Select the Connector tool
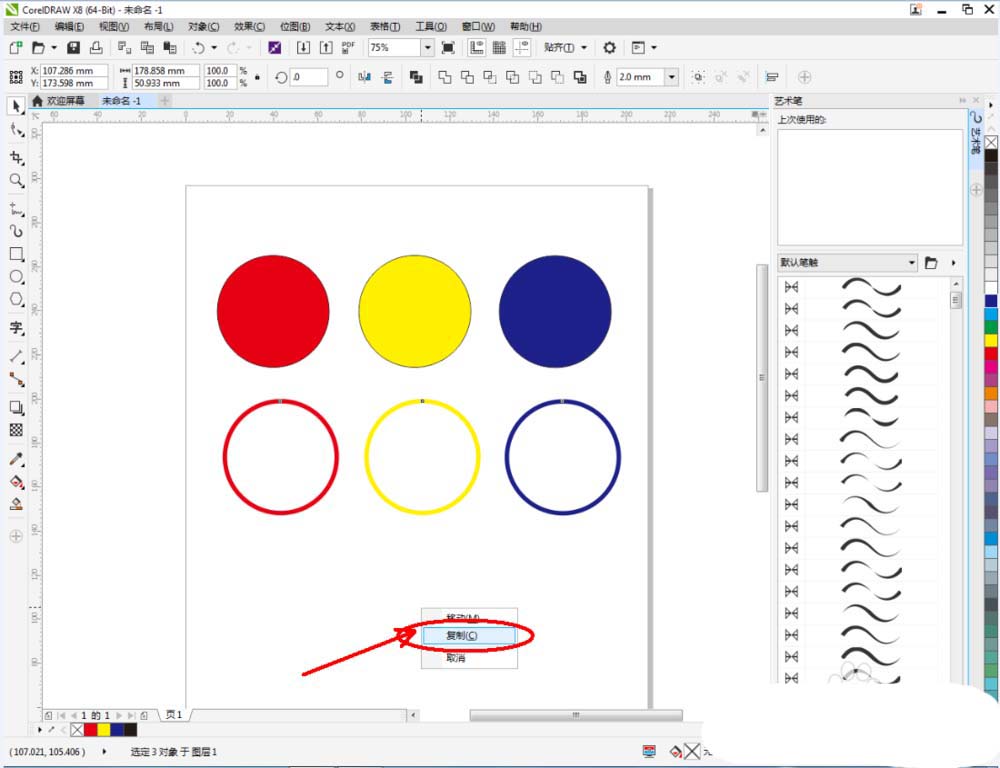 pyautogui.click(x=17, y=380)
